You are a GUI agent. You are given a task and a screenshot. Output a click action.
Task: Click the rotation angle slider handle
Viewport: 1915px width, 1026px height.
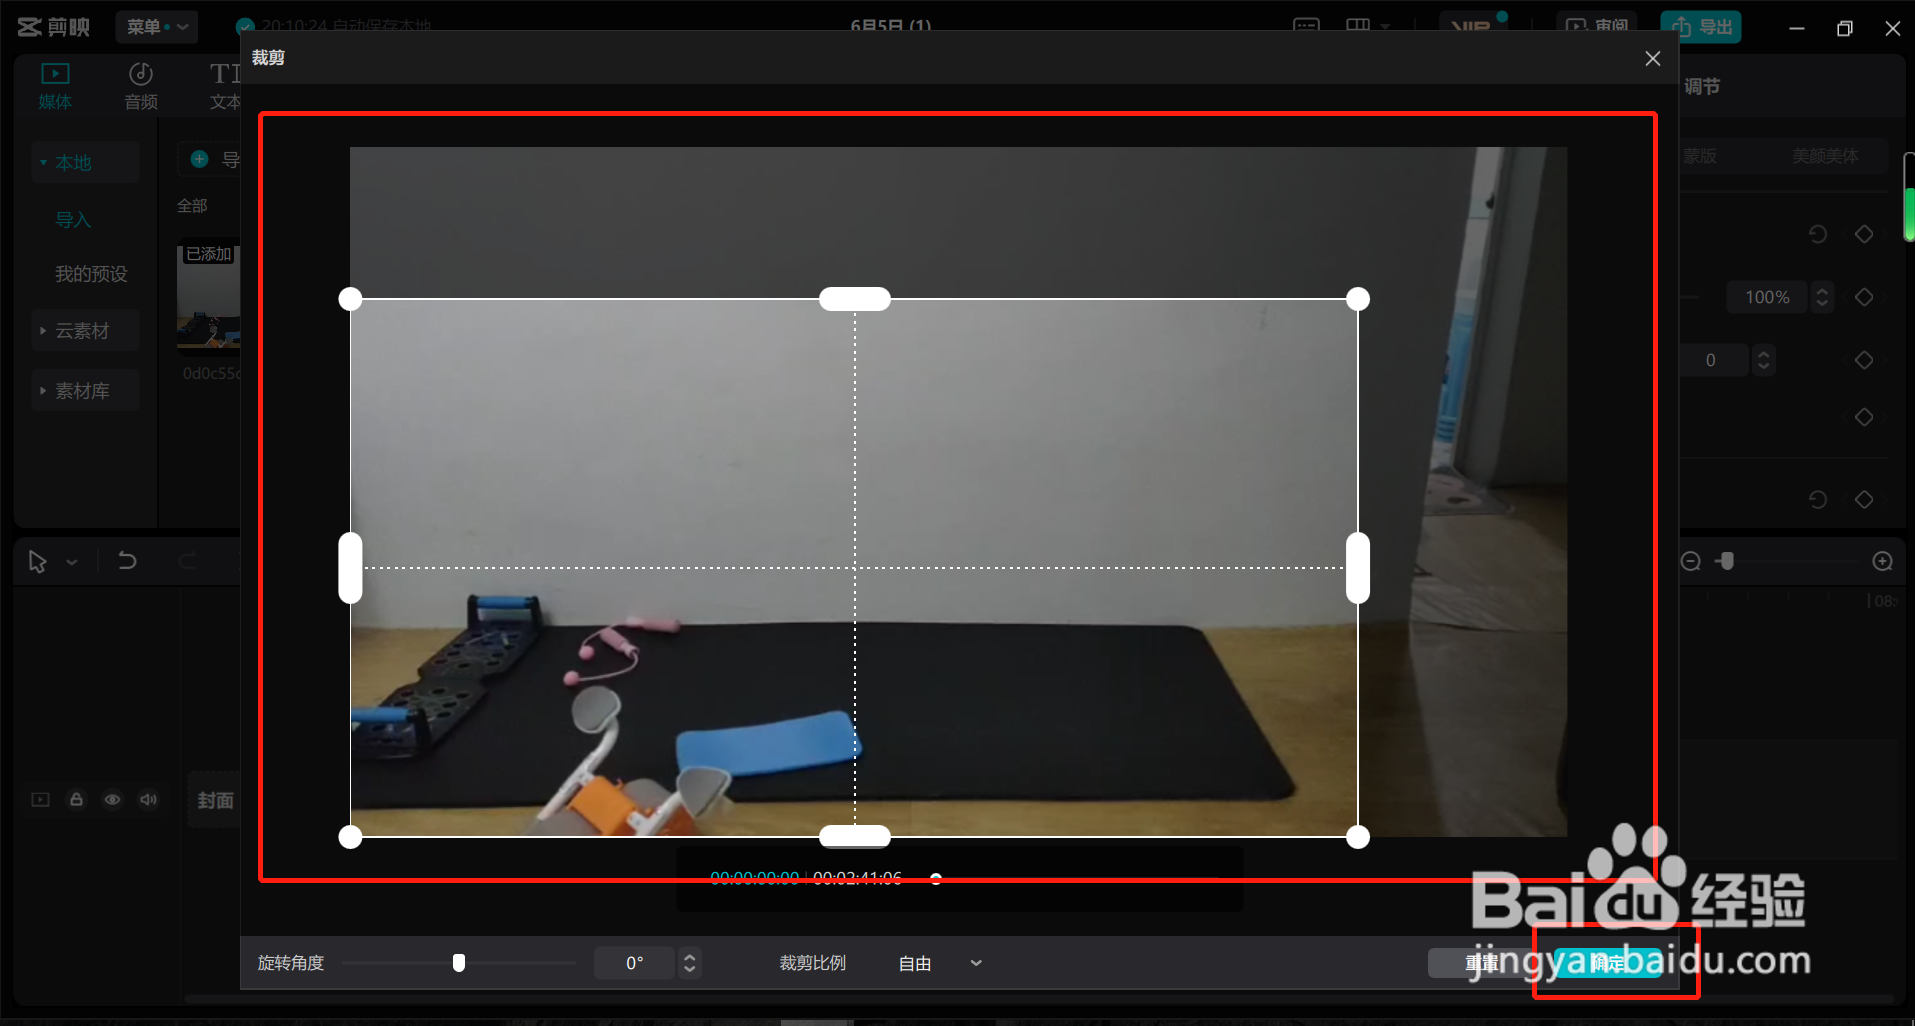pos(459,963)
